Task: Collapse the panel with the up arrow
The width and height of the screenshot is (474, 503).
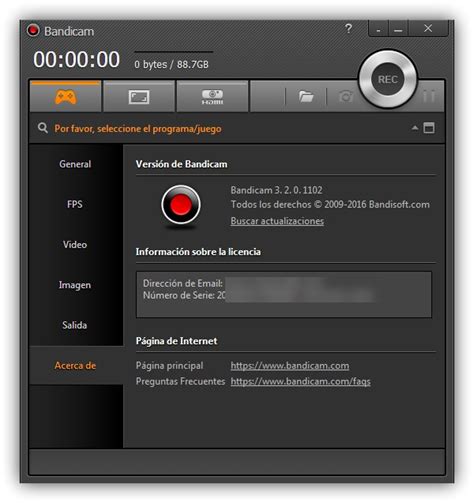Action: point(415,128)
